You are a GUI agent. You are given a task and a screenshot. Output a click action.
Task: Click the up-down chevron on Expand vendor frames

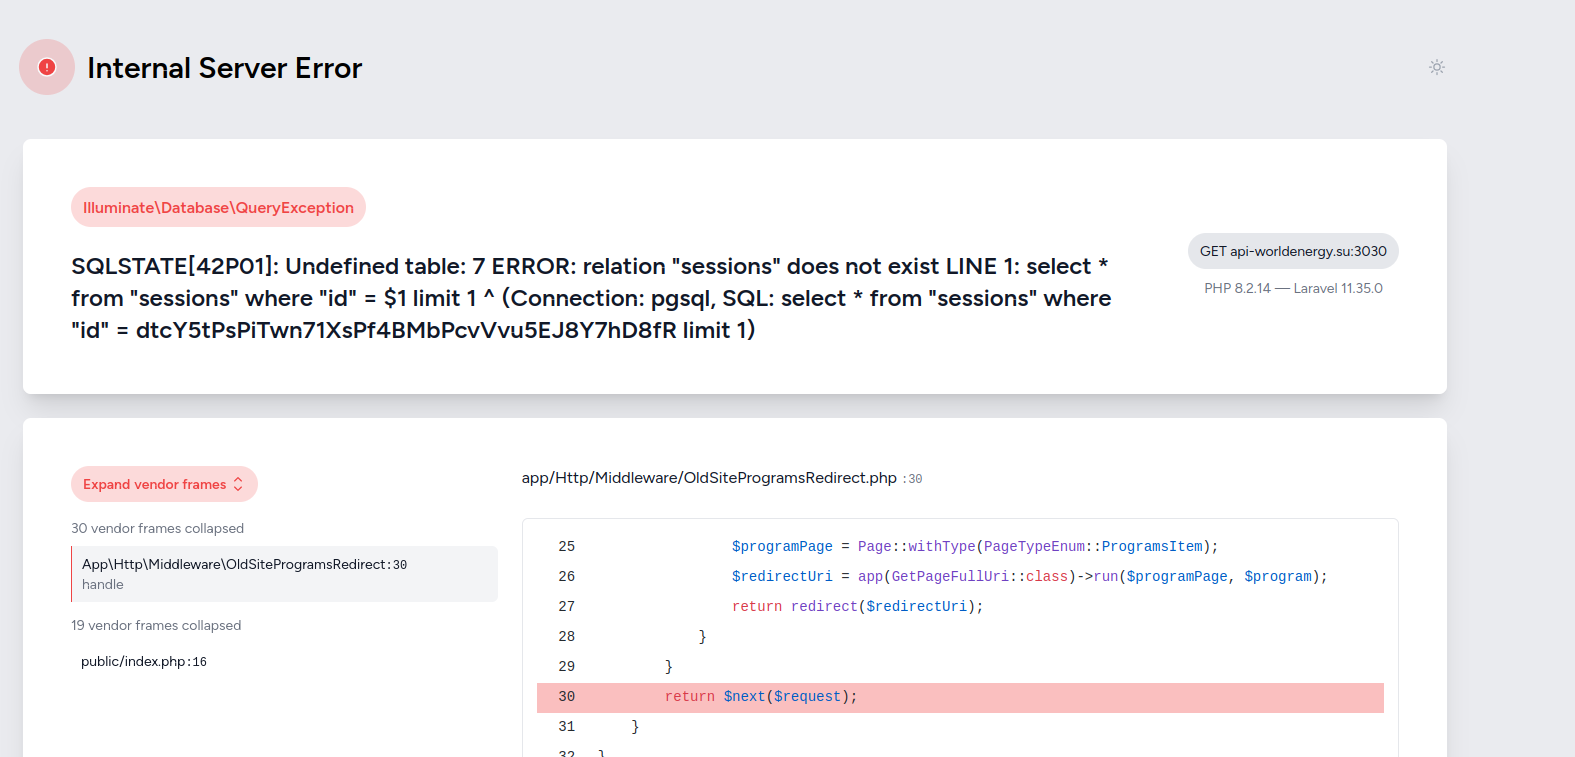click(238, 484)
